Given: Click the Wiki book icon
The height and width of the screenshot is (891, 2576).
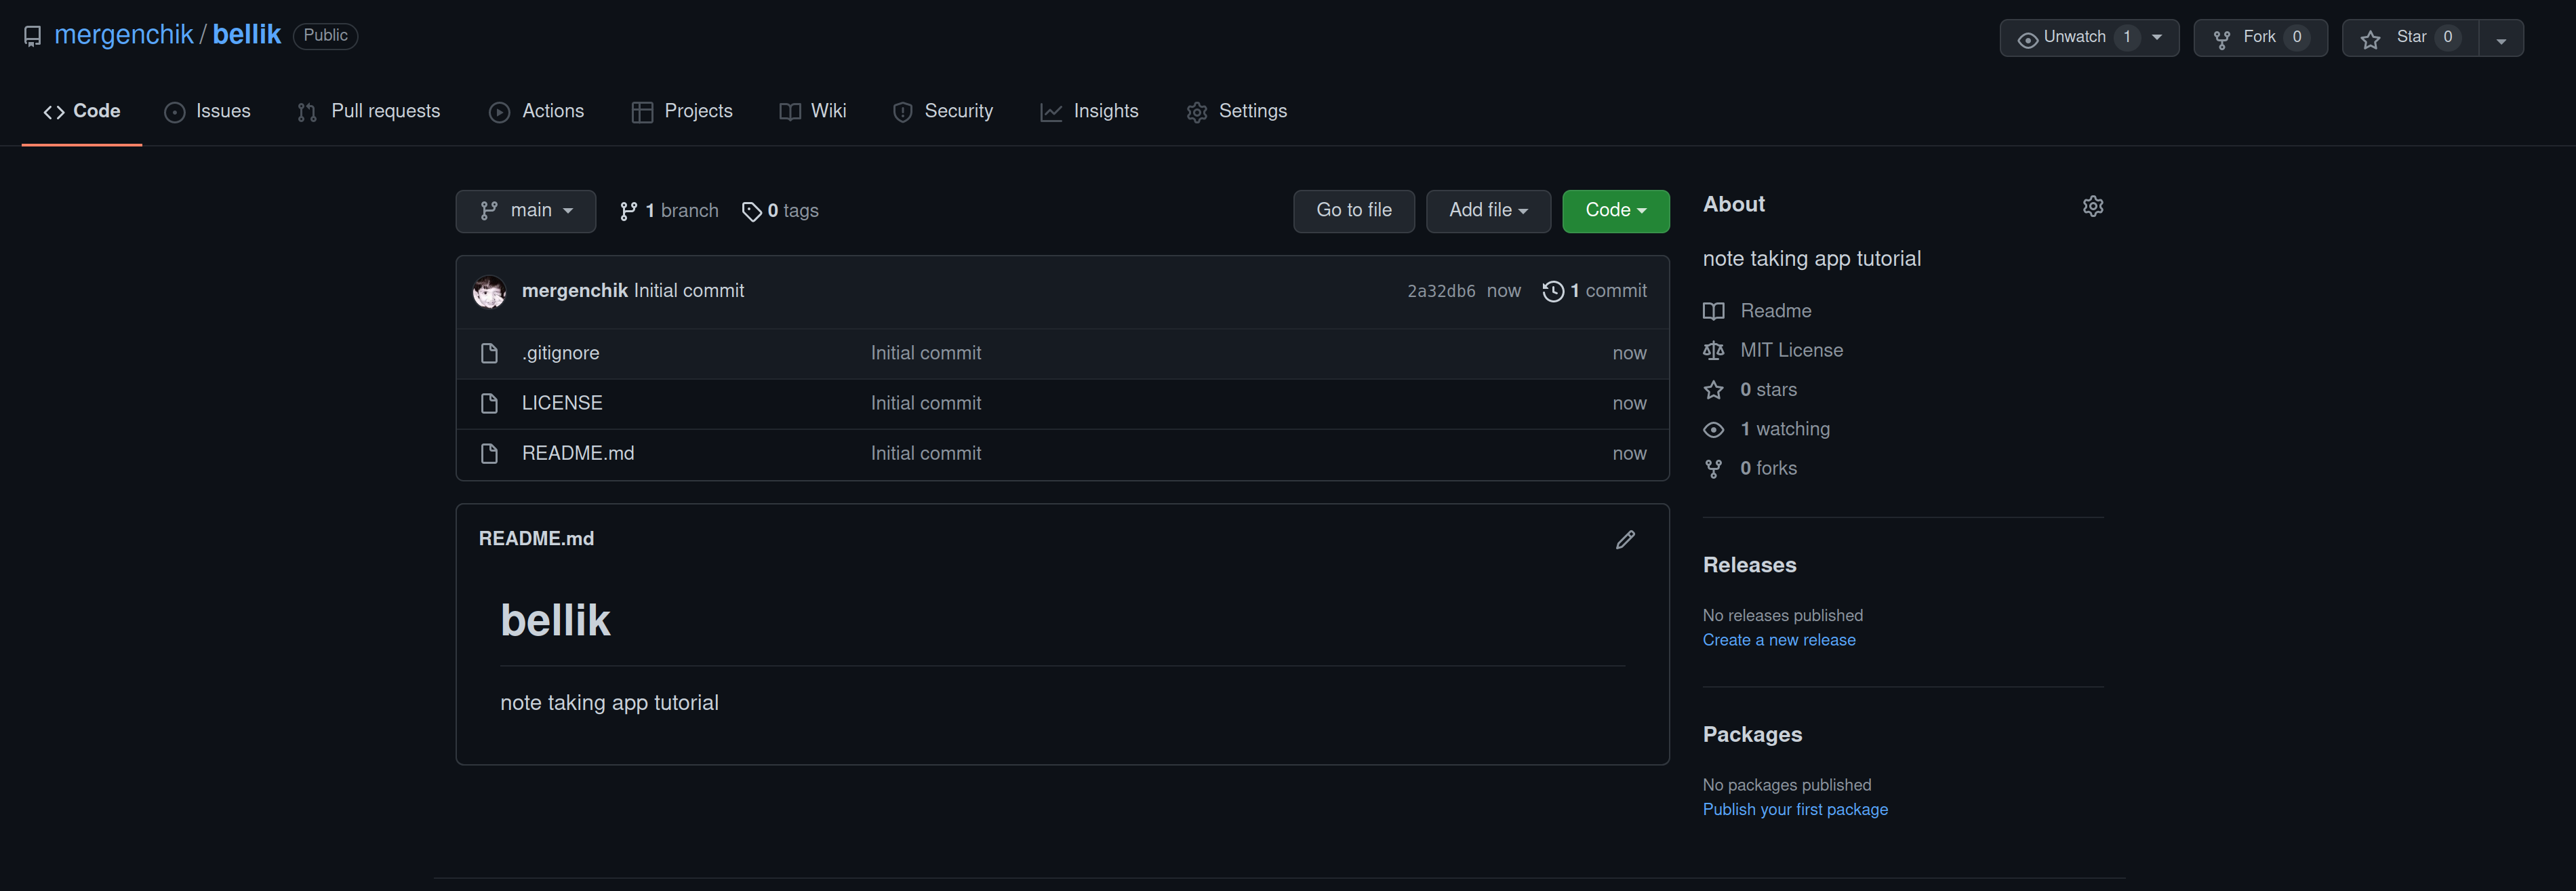Looking at the screenshot, I should click(790, 113).
